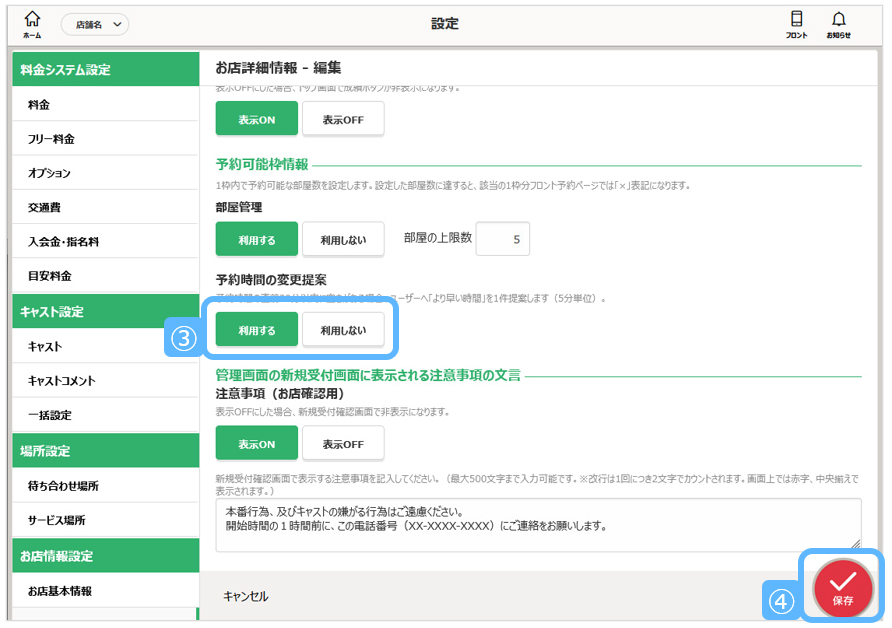892x628 pixels.
Task: Turn 部屋管理 to 利用しない
Action: click(343, 240)
